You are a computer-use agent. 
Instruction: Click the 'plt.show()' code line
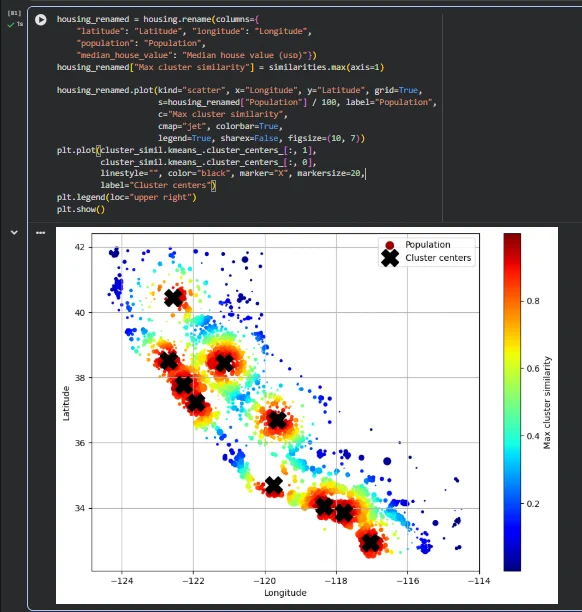click(81, 209)
